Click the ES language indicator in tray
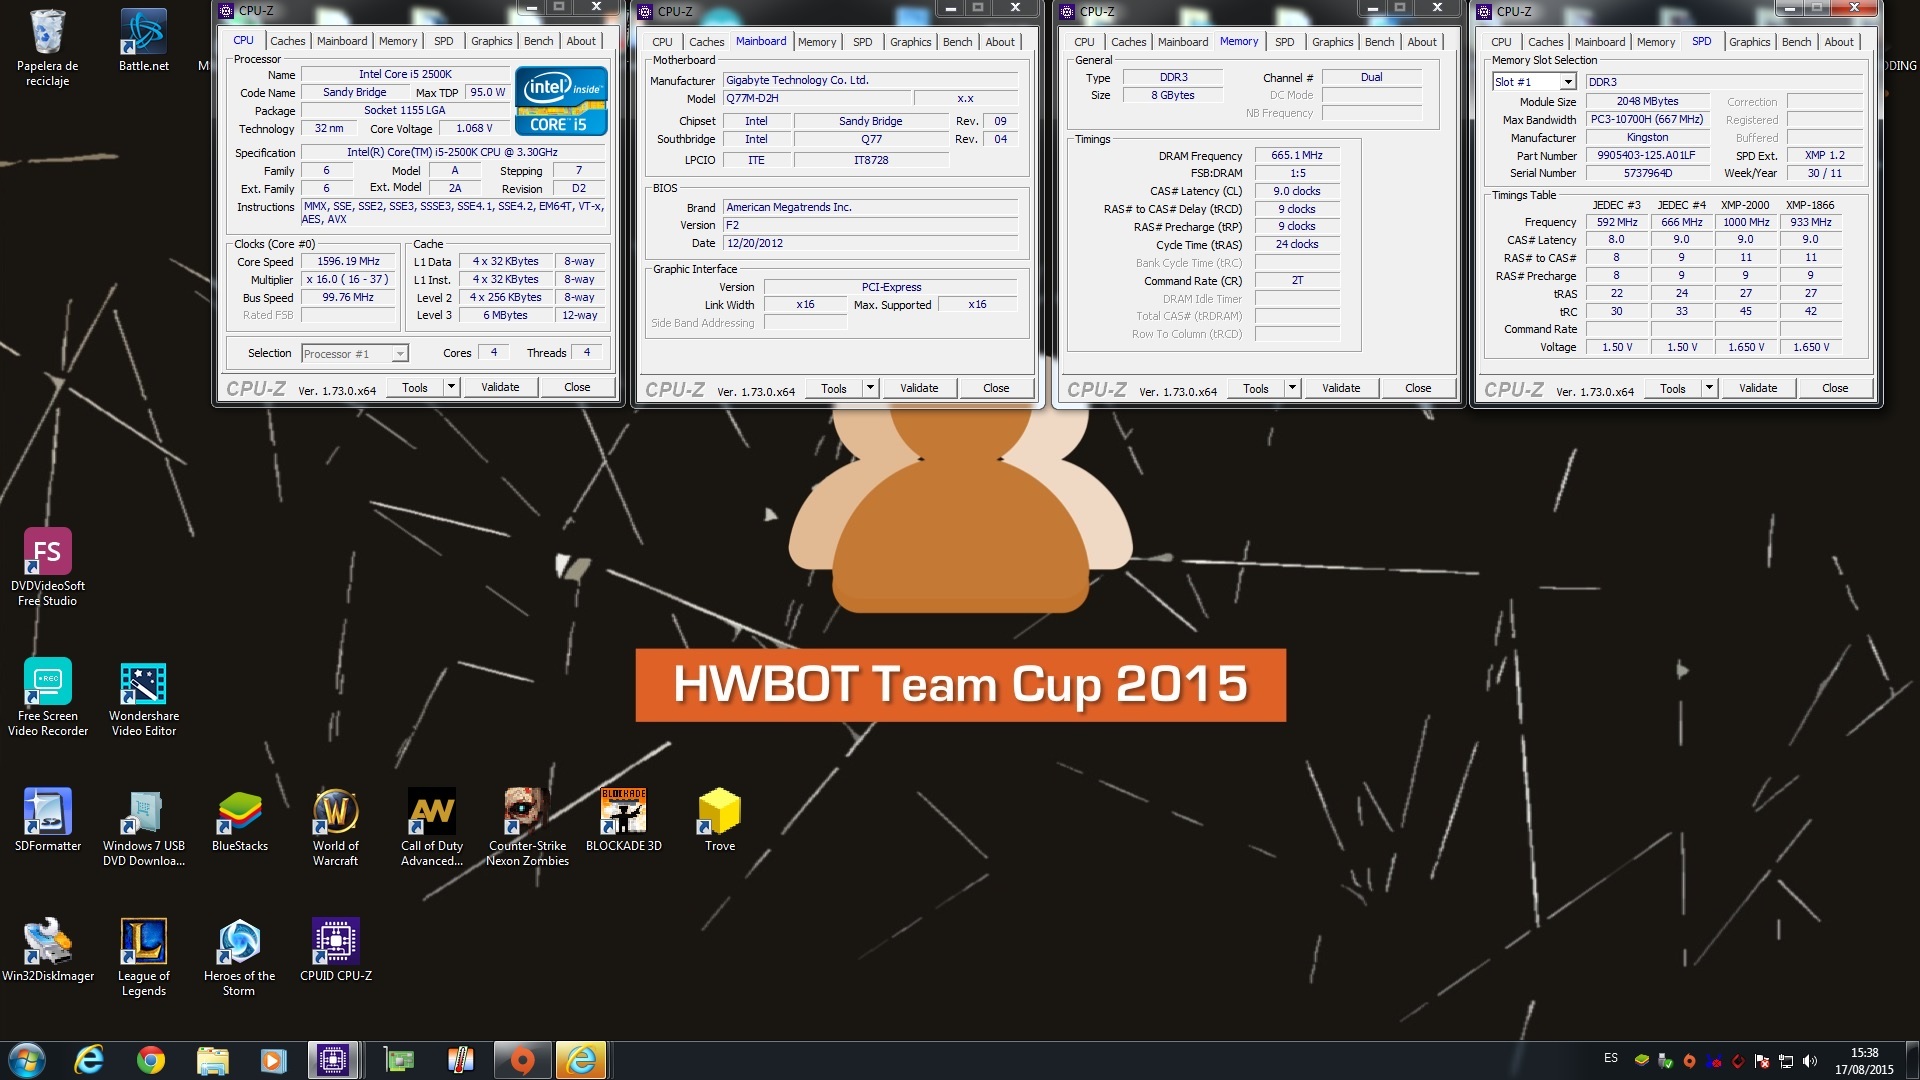Viewport: 1920px width, 1080px height. coord(1611,1058)
